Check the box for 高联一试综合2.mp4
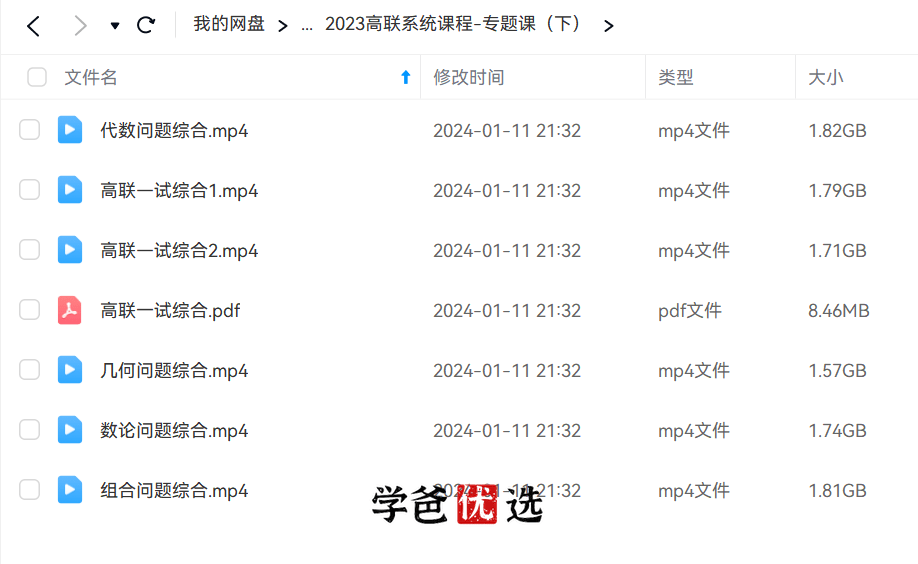Screen dimensions: 918x564 pyautogui.click(x=29, y=250)
